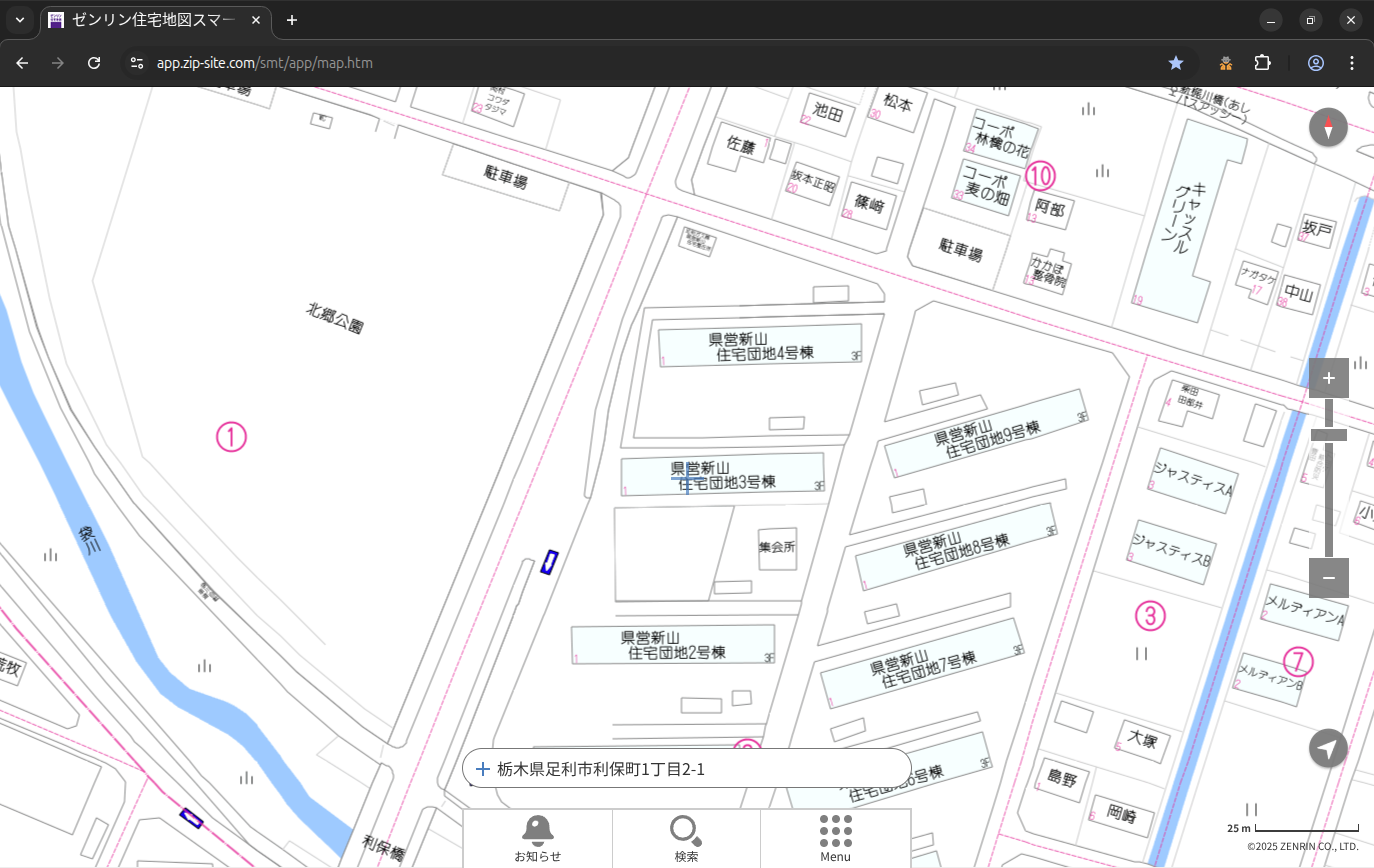Open a new browser tab
The image size is (1374, 868).
click(x=292, y=20)
